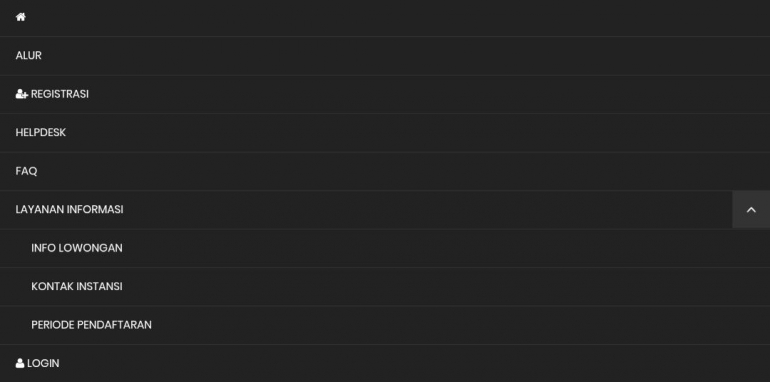Click the upward chevron arrow icon

[x=751, y=210]
